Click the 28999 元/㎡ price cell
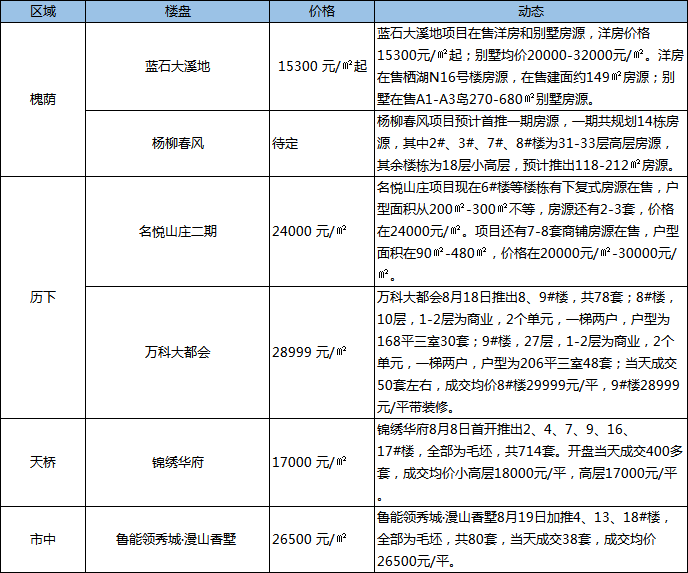 point(311,352)
